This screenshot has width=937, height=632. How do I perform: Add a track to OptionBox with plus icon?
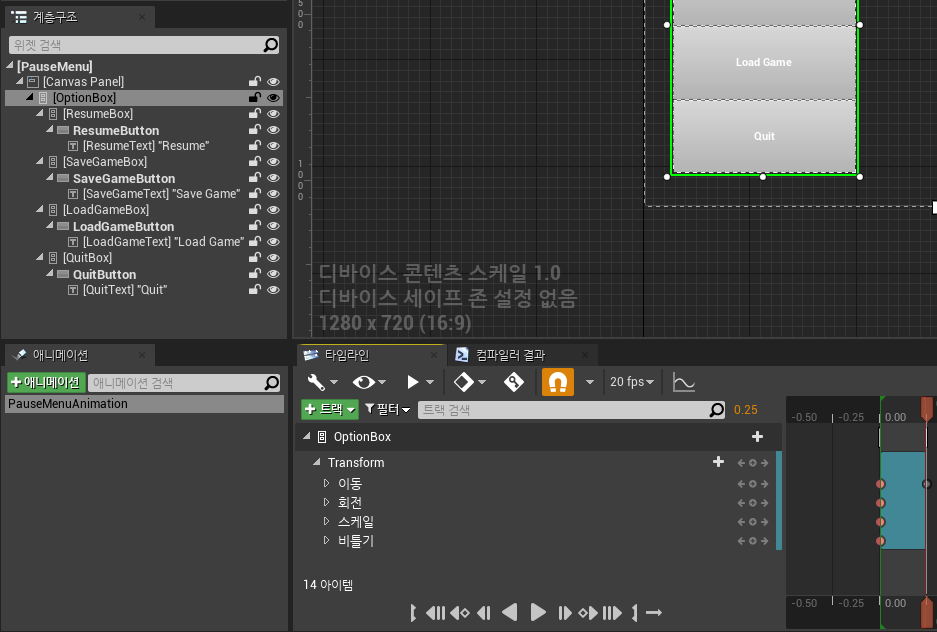pos(757,437)
